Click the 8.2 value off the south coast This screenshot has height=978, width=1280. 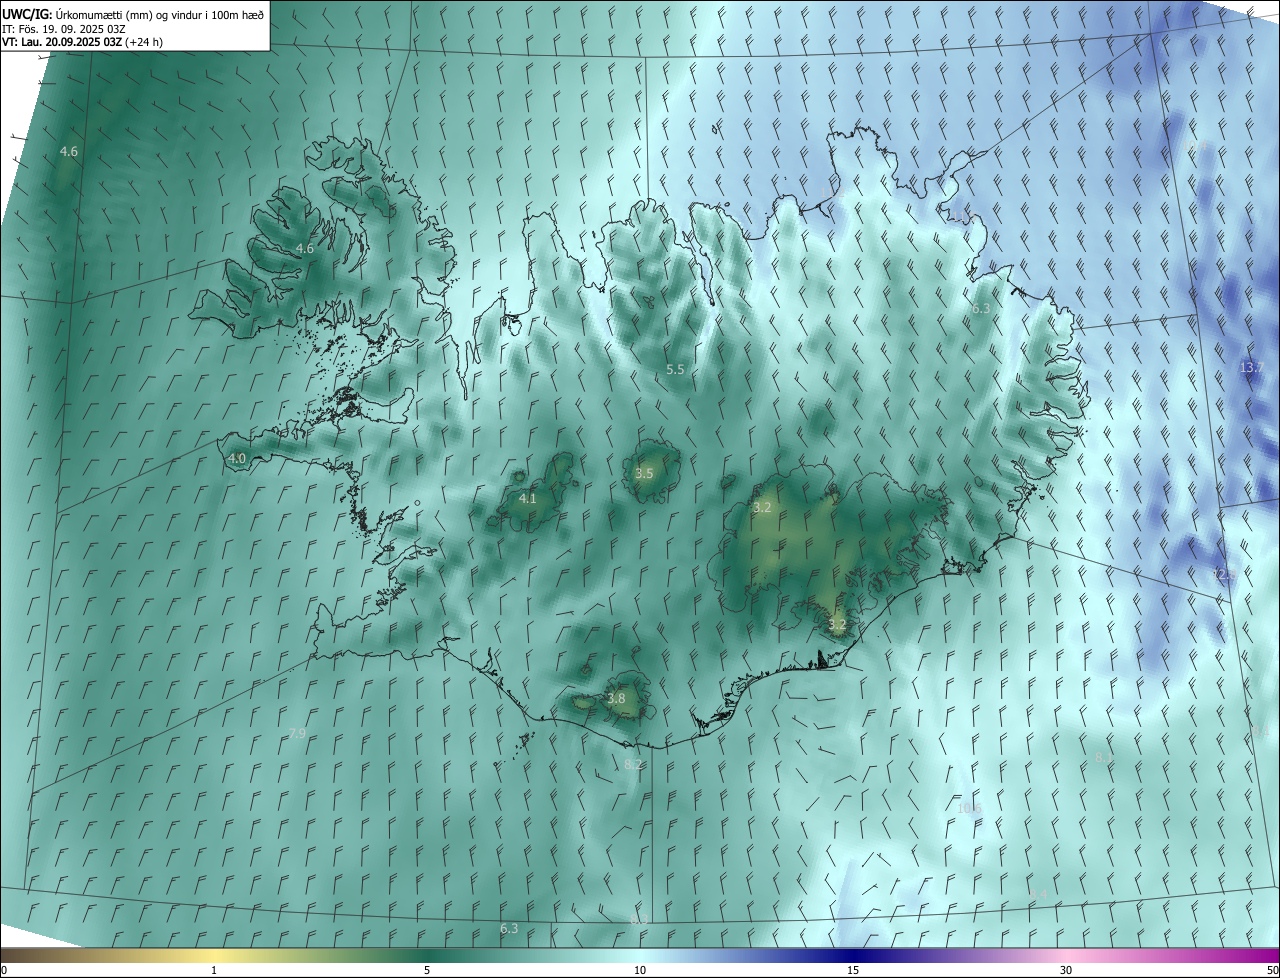pyautogui.click(x=633, y=764)
